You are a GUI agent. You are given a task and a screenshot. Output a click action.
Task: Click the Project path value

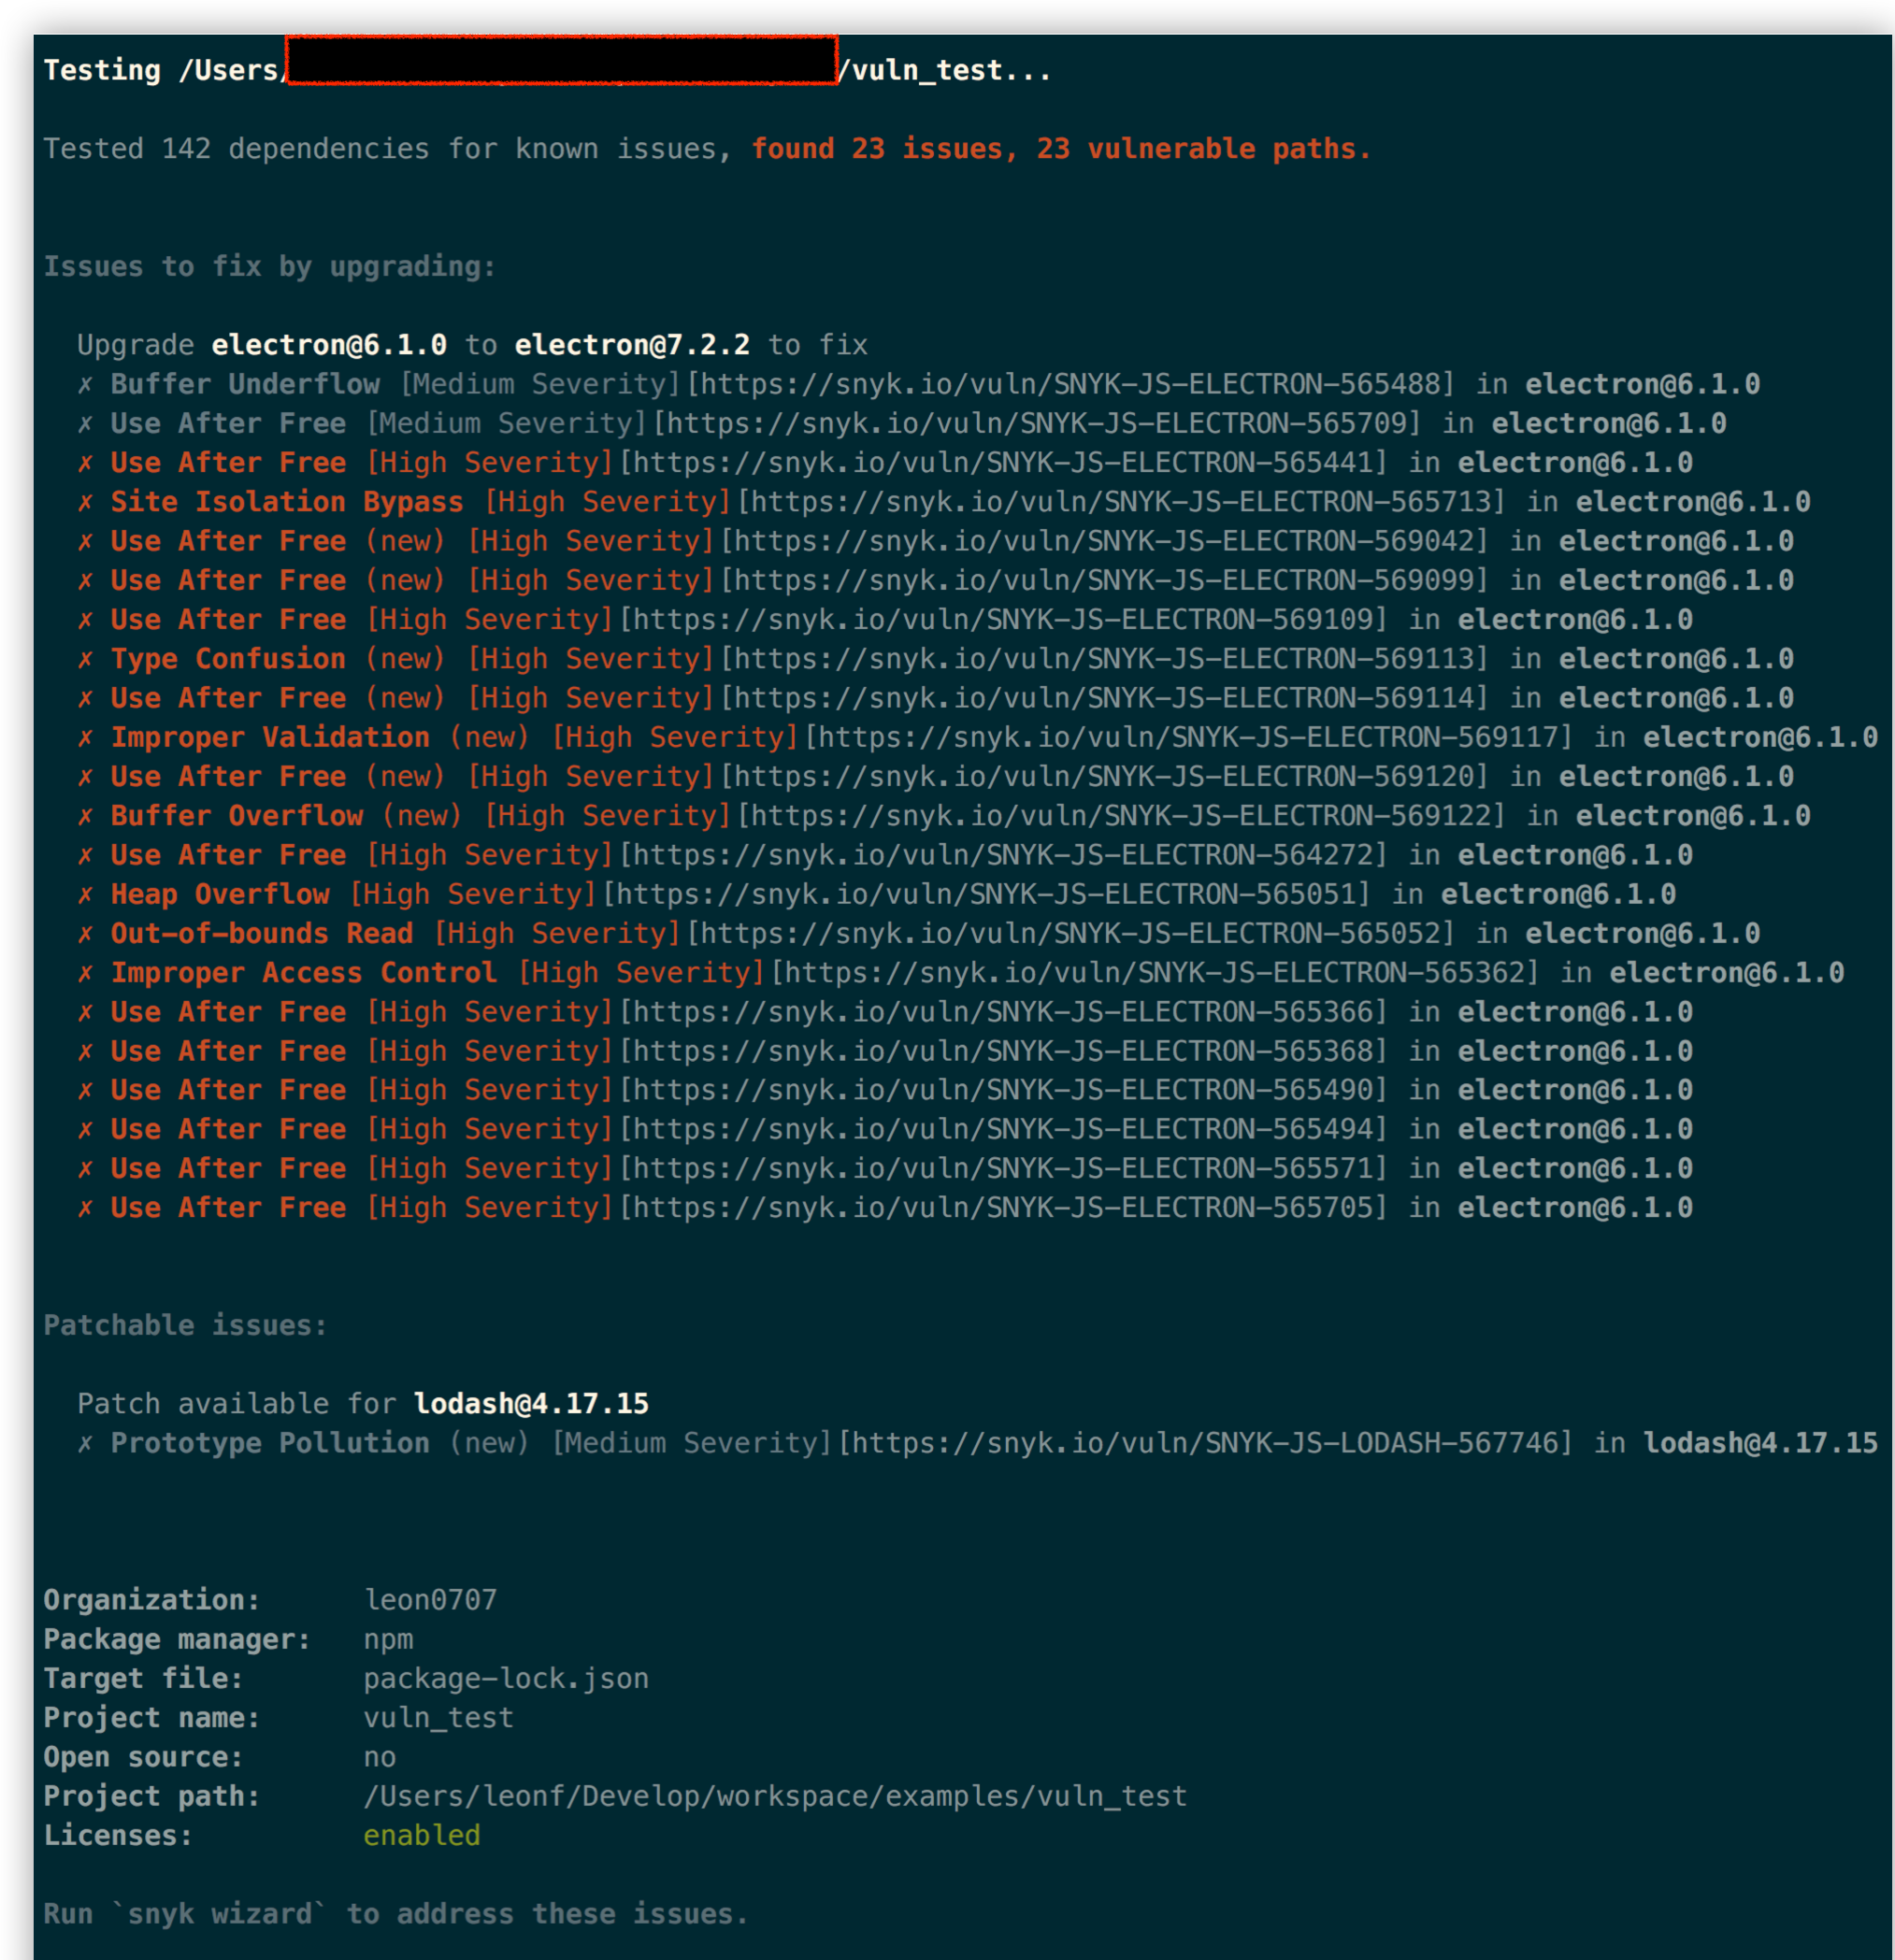[x=775, y=1796]
